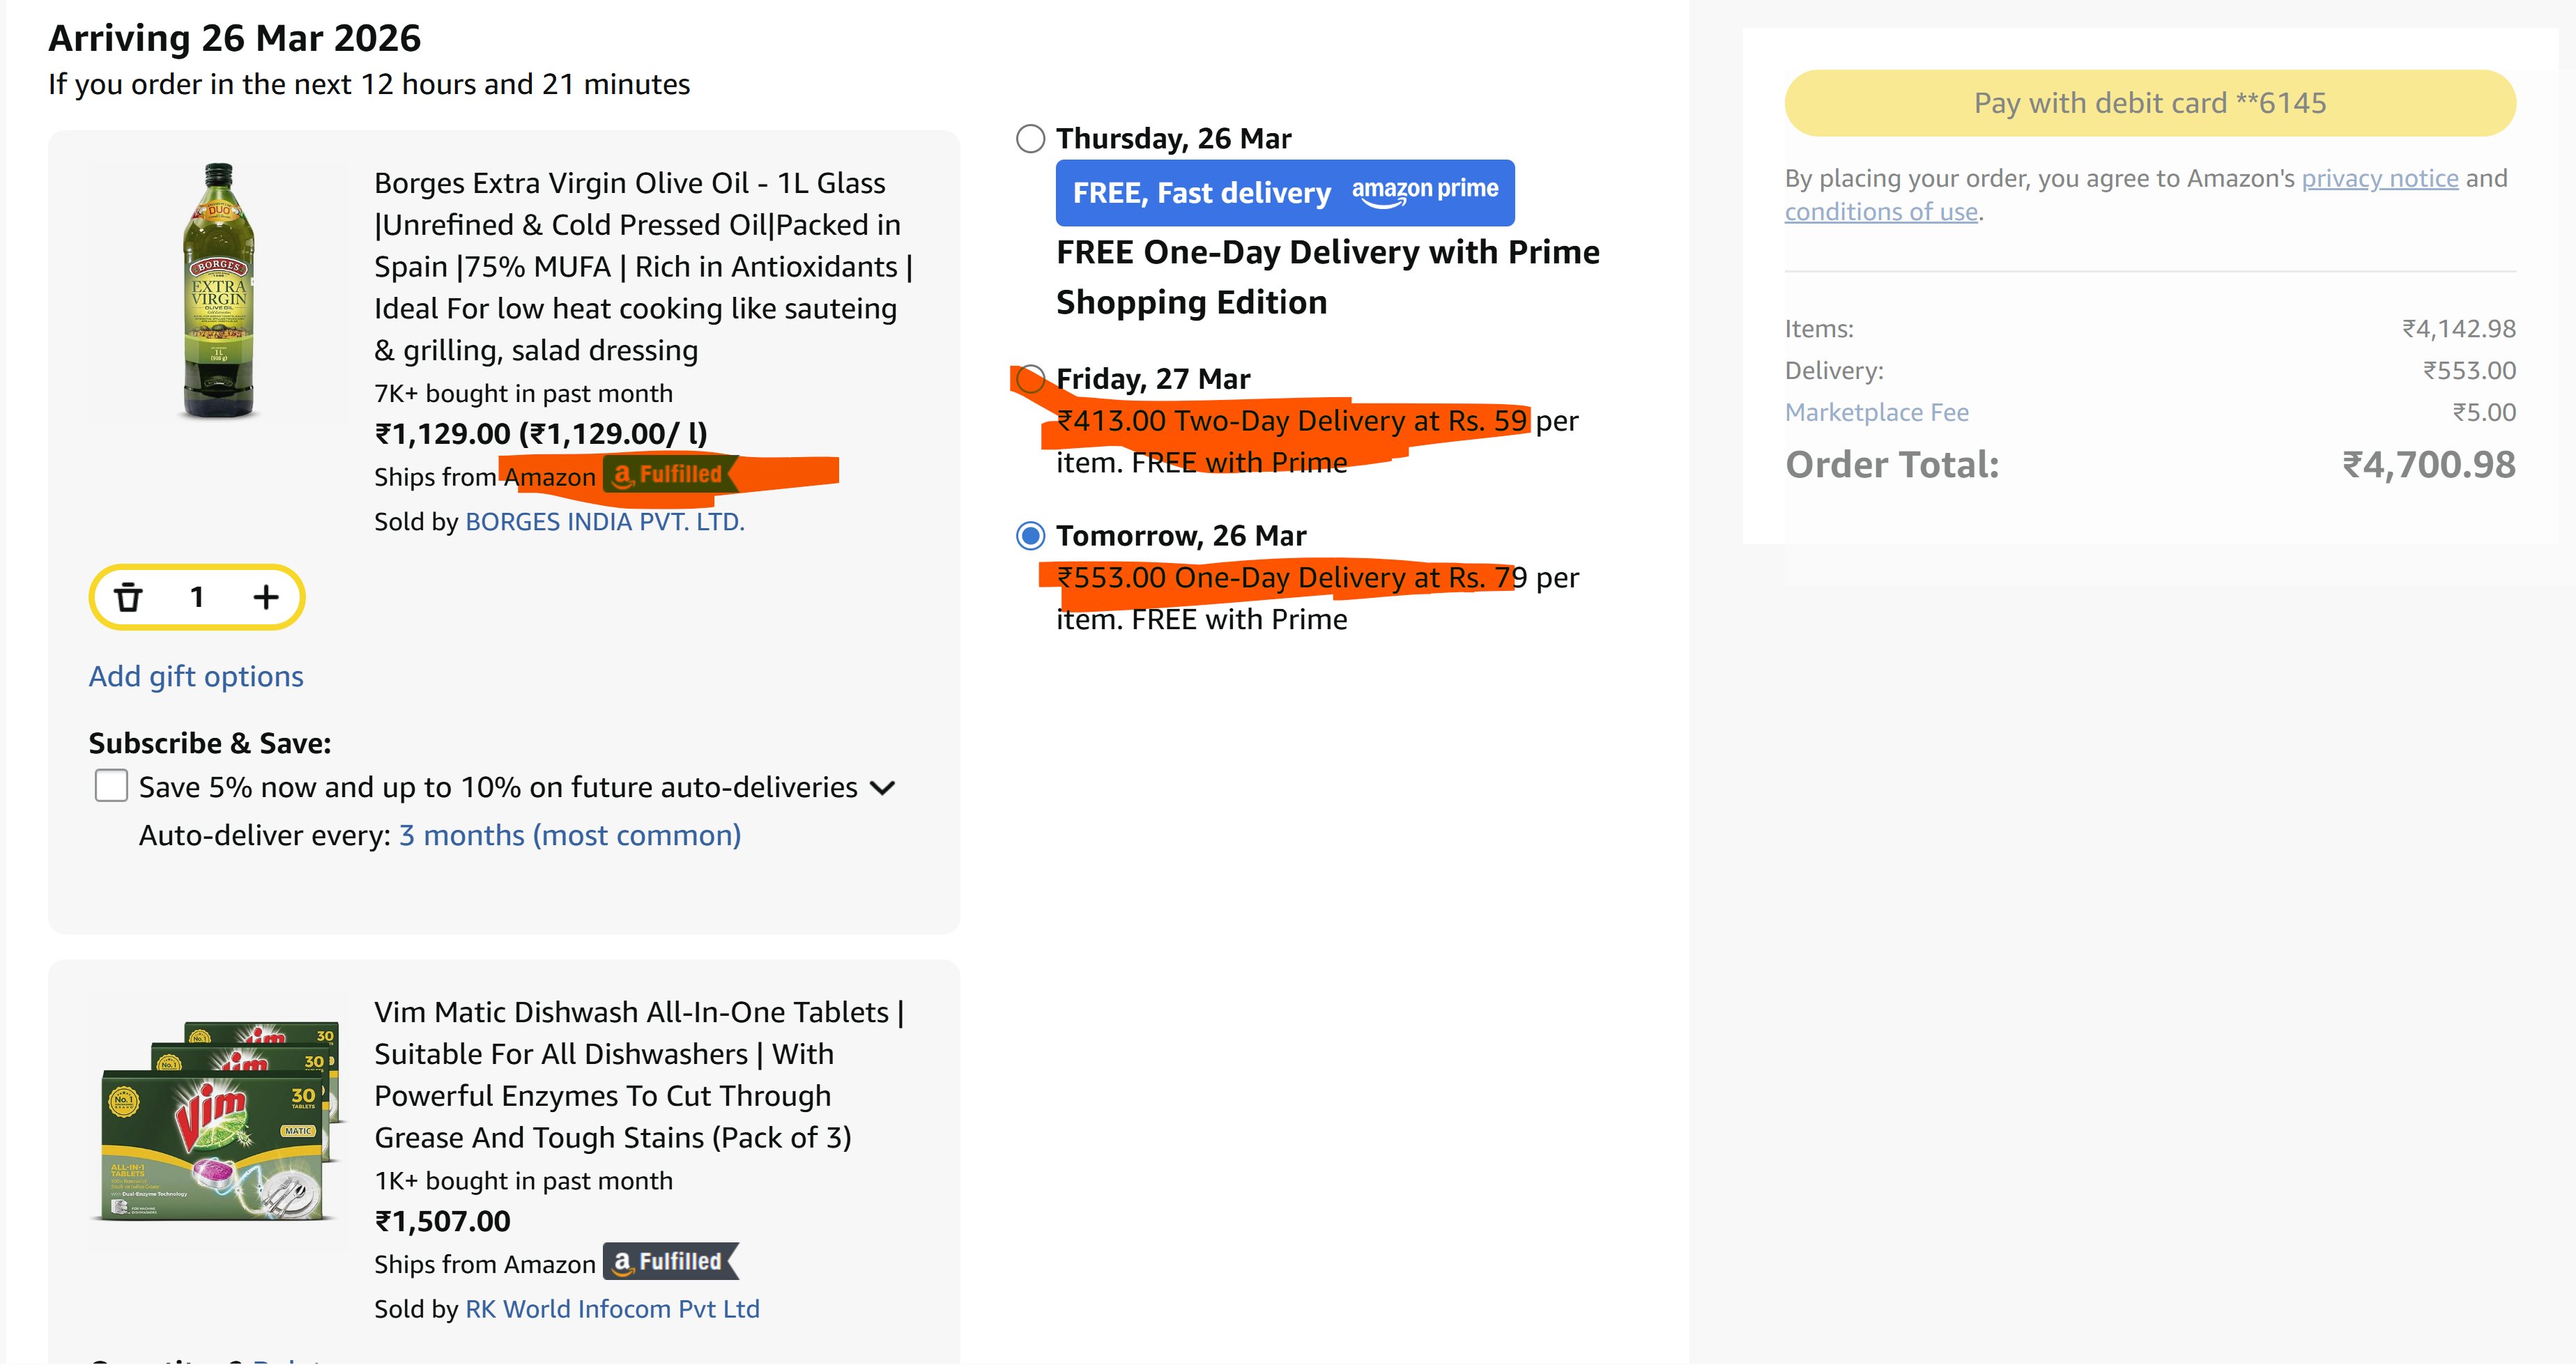
Task: Click the Vim Matic tablets product image
Action: tap(218, 1120)
